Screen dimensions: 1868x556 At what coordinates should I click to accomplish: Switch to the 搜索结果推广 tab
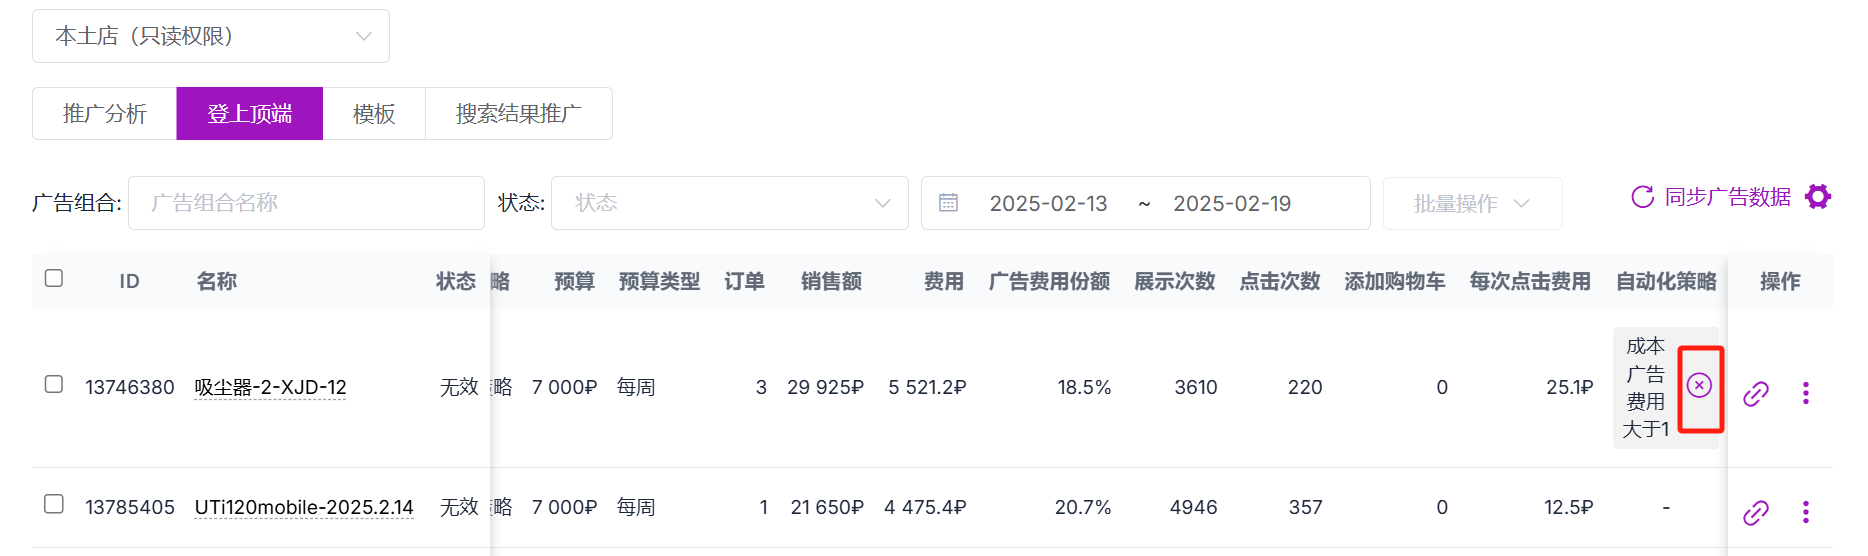[519, 113]
